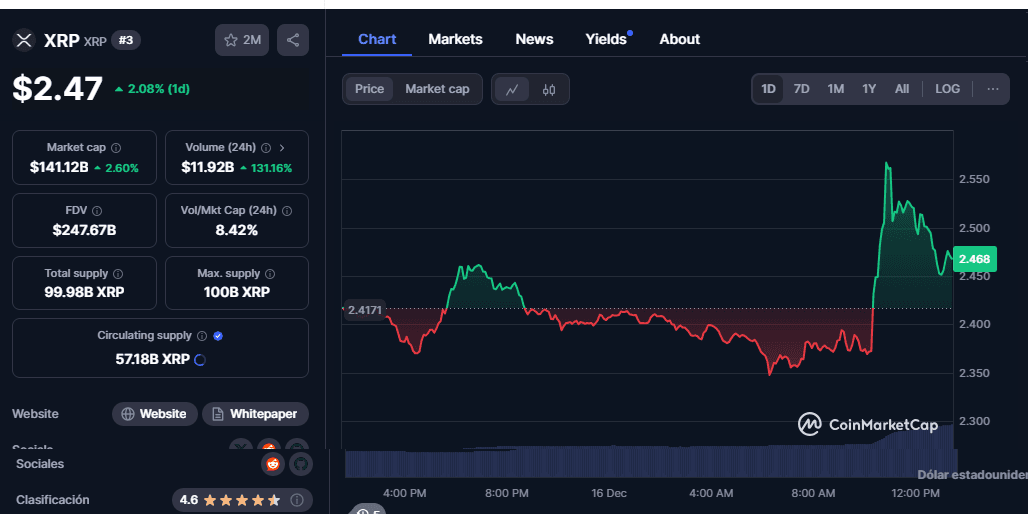Select 1D time range
The height and width of the screenshot is (514, 1028).
pos(768,89)
